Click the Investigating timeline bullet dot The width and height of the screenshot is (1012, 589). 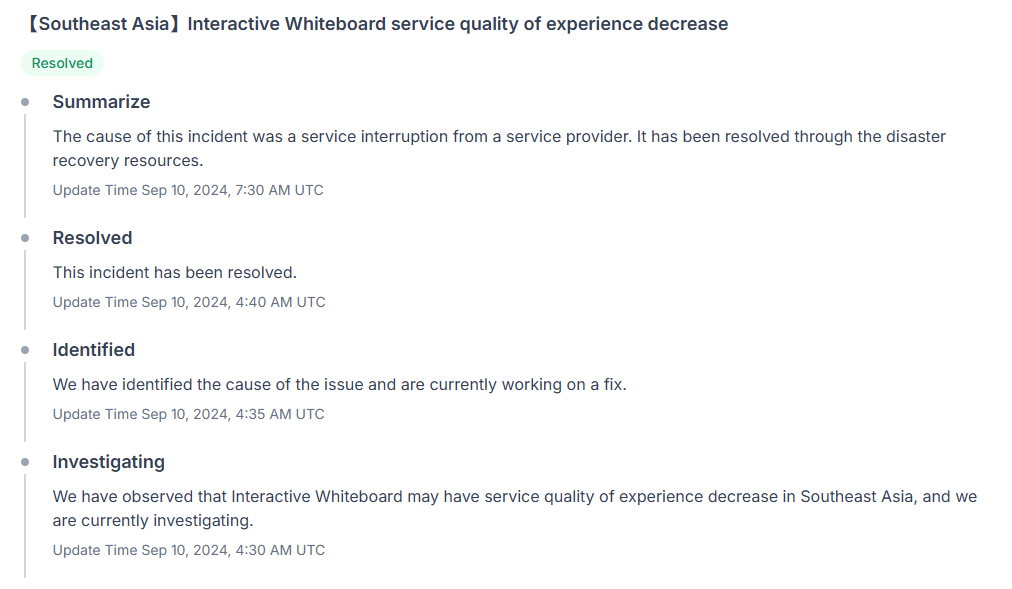click(25, 462)
